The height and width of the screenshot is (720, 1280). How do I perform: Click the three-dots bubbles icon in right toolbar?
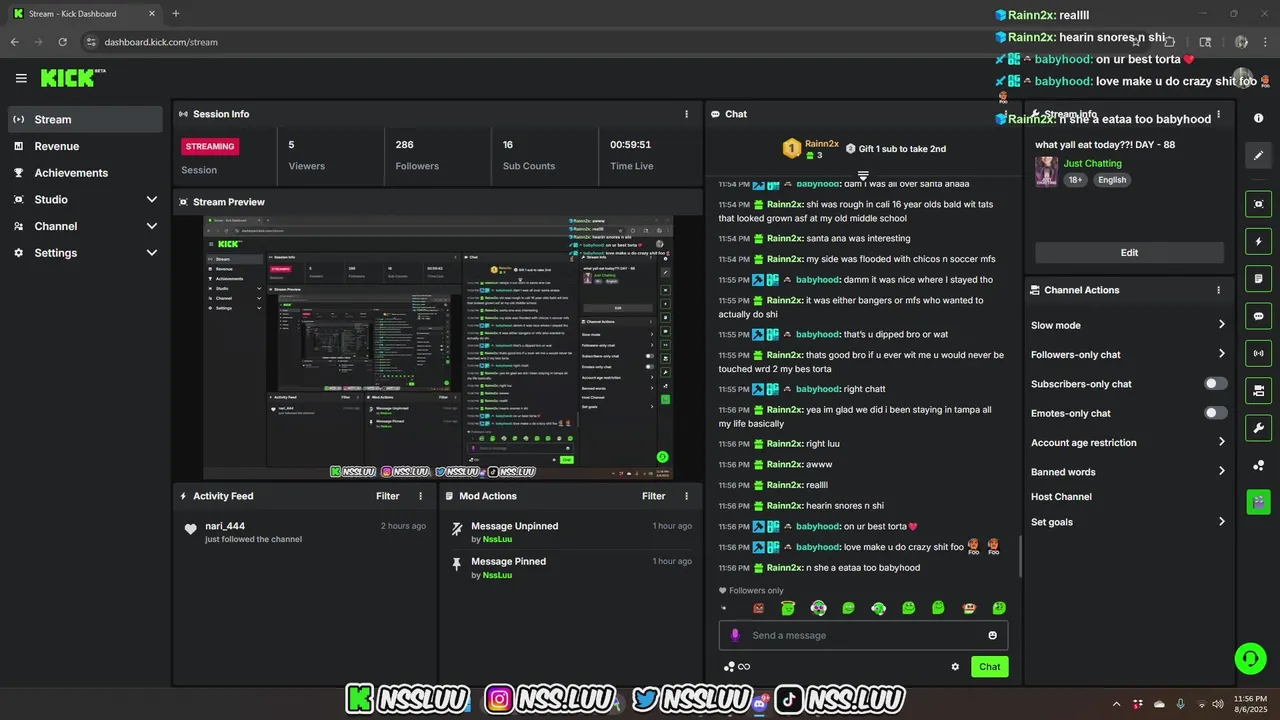coord(1258,465)
